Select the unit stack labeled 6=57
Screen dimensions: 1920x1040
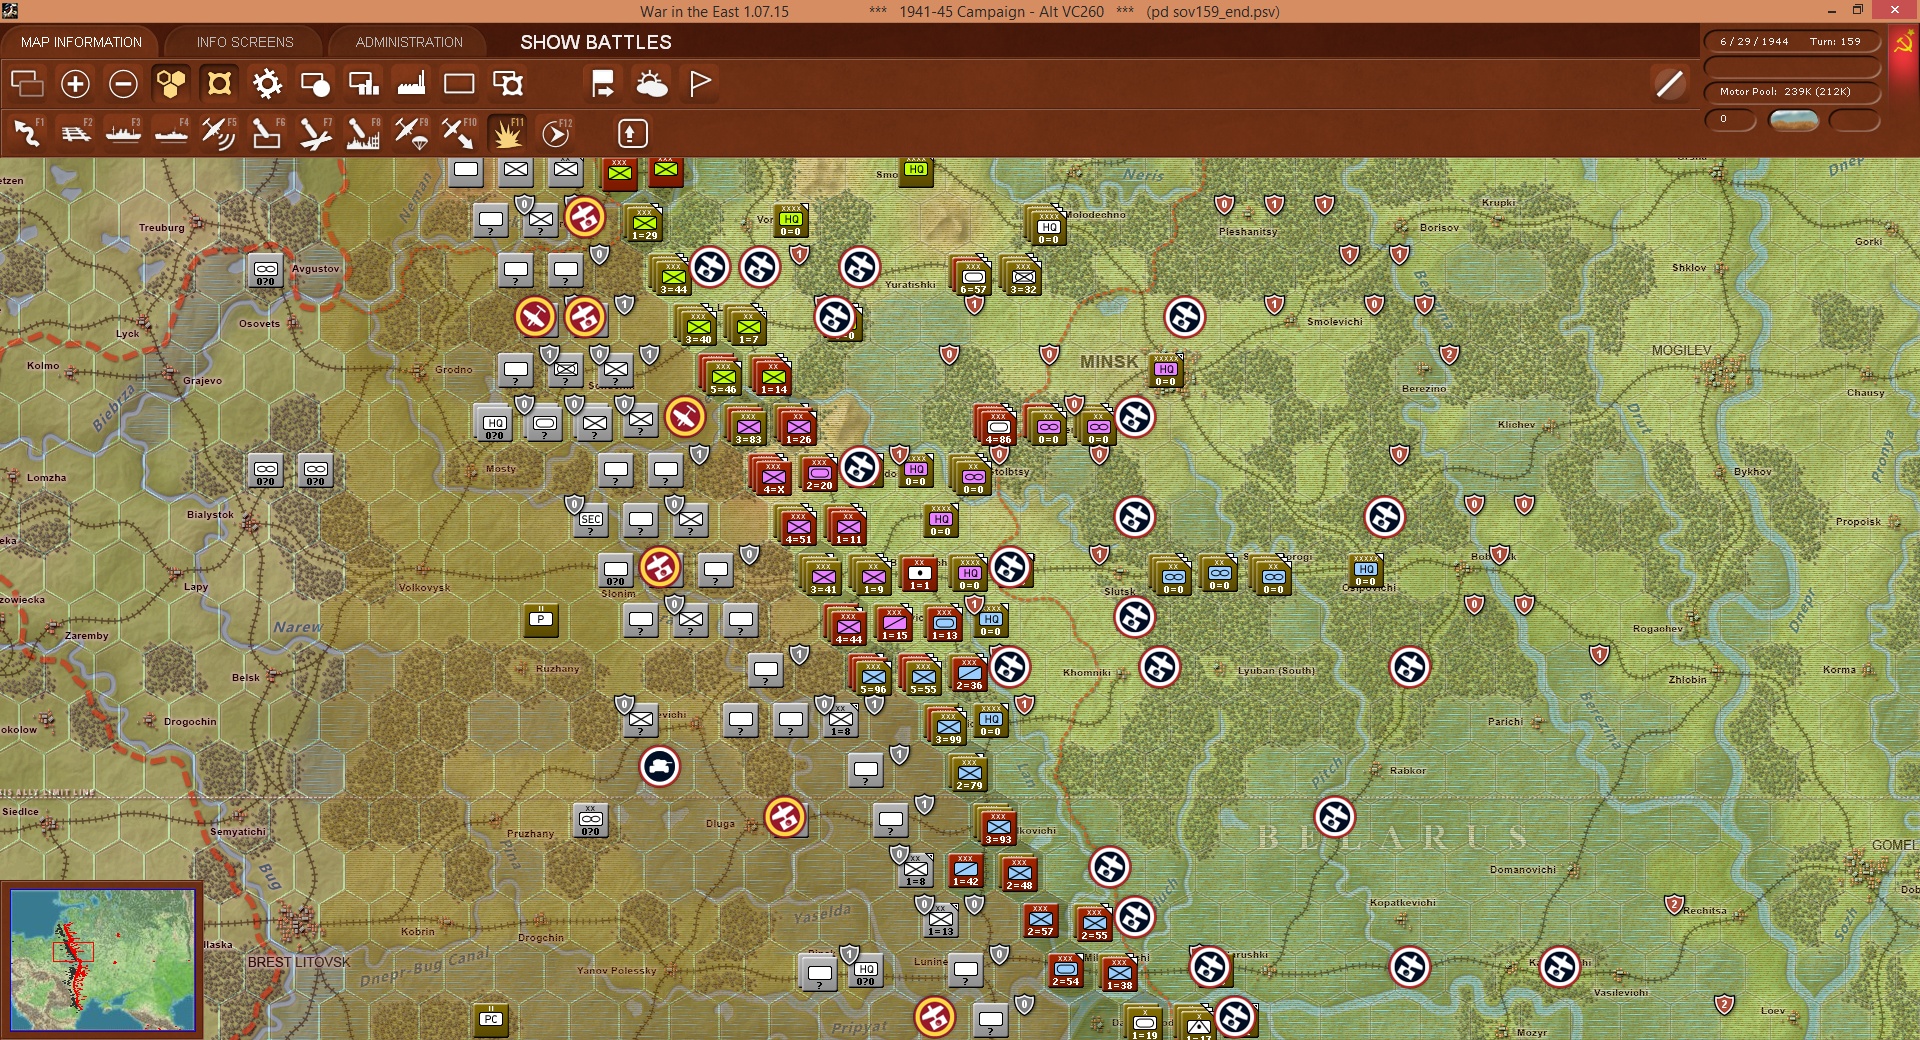(972, 276)
